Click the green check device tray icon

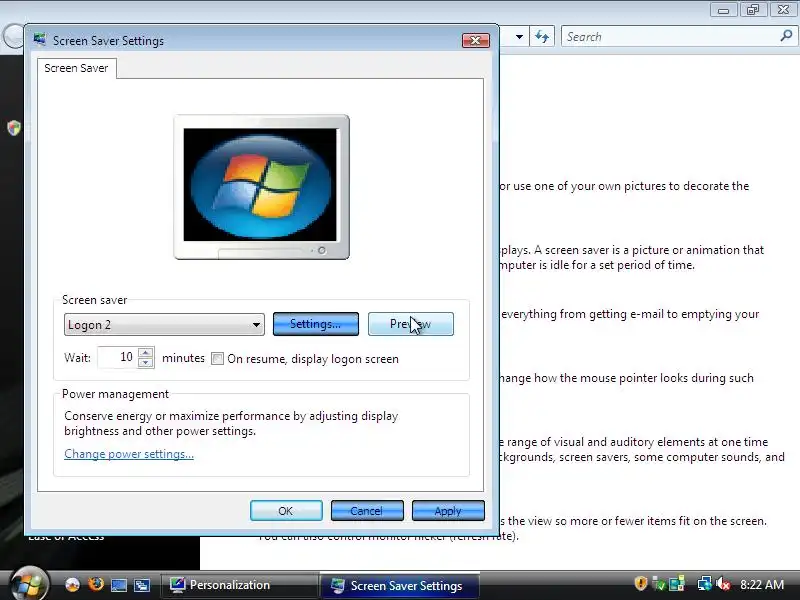pos(659,584)
